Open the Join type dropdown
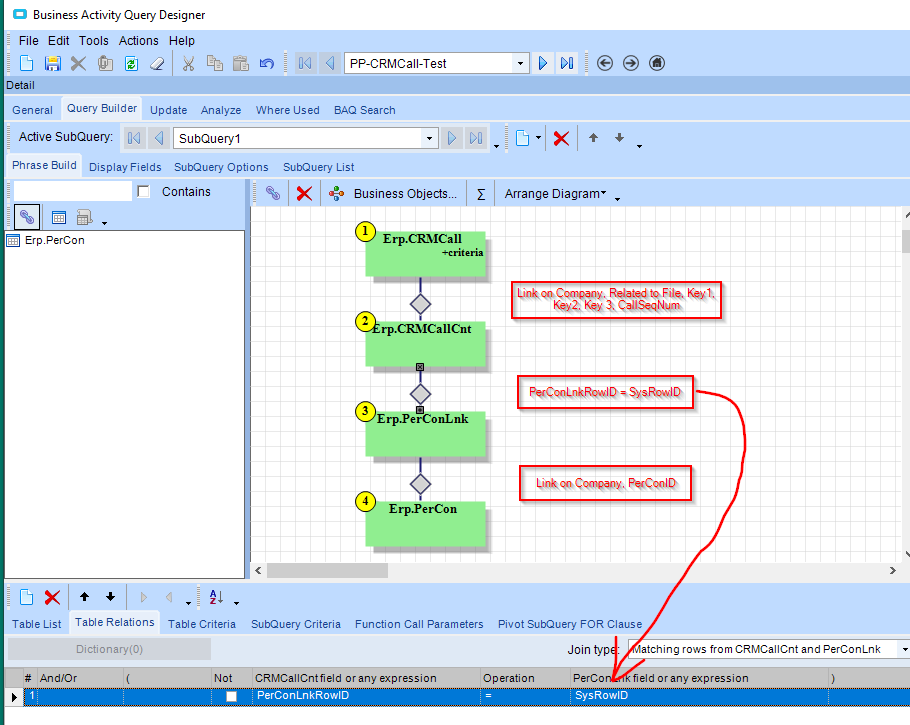 tap(905, 649)
